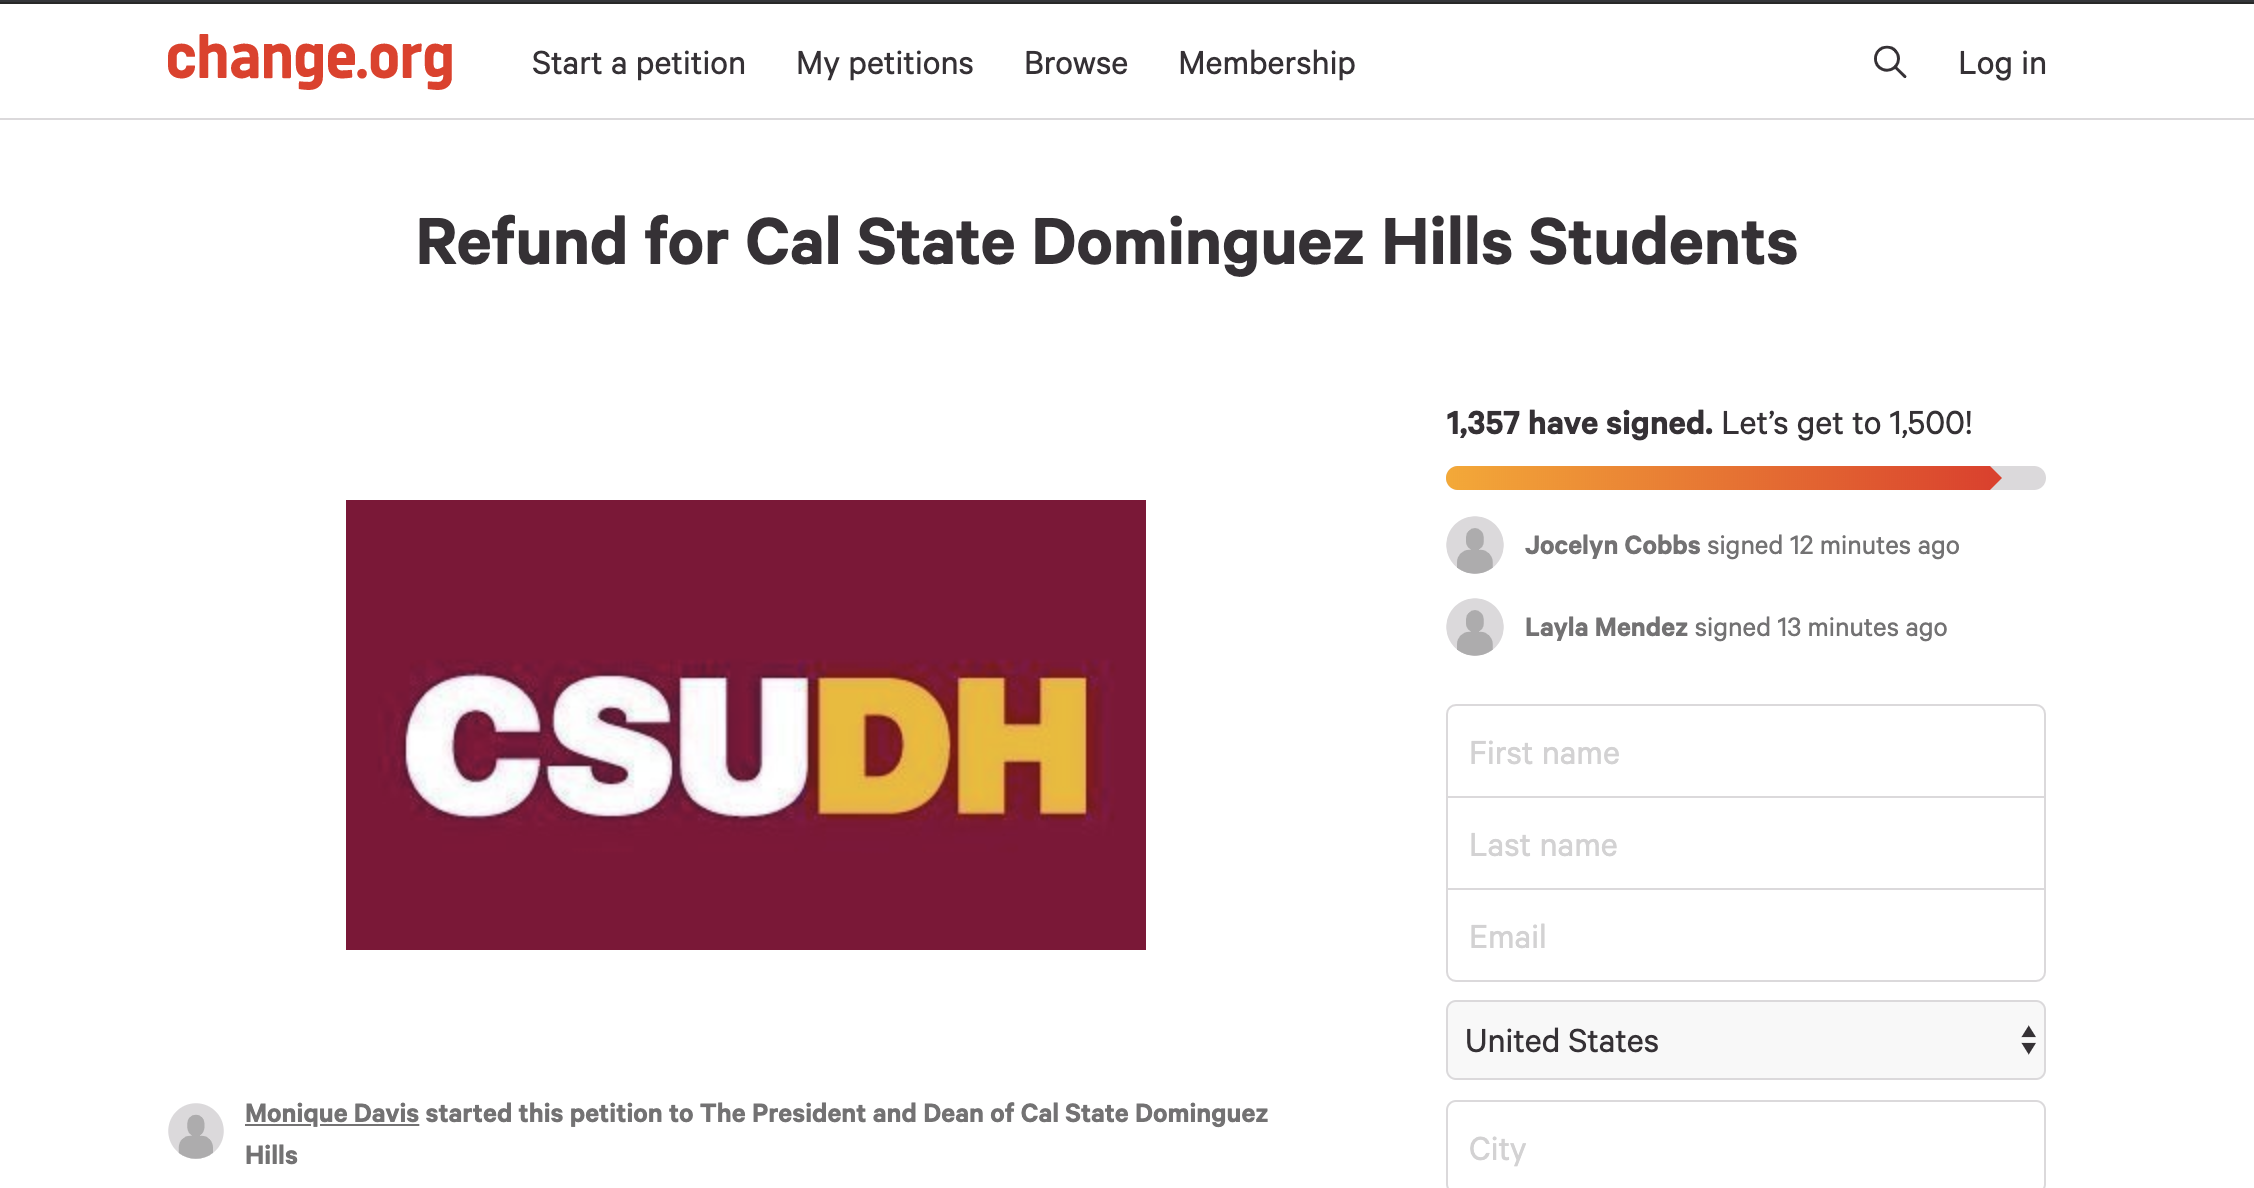
Task: Select the petition title heading
Action: coord(1106,242)
